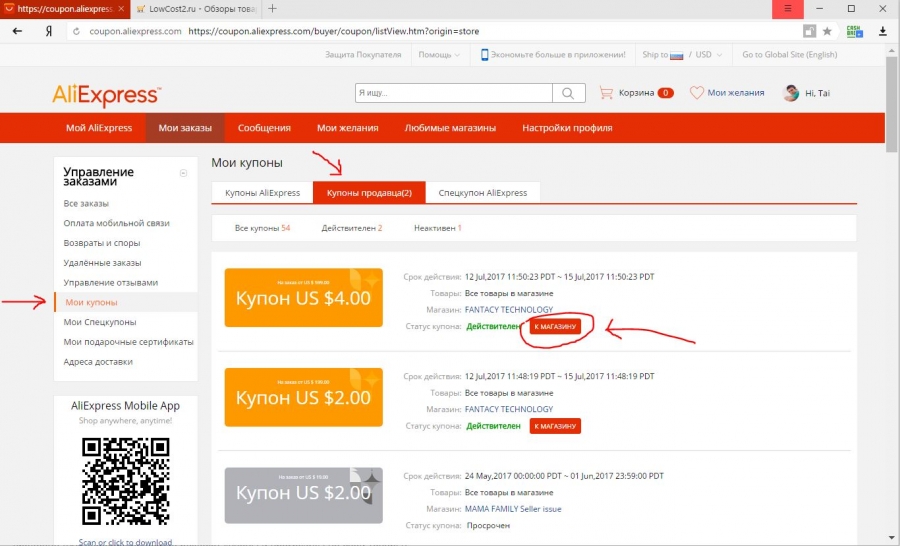This screenshot has width=900, height=546.
Task: Open Мои заказы menu item
Action: tap(185, 128)
